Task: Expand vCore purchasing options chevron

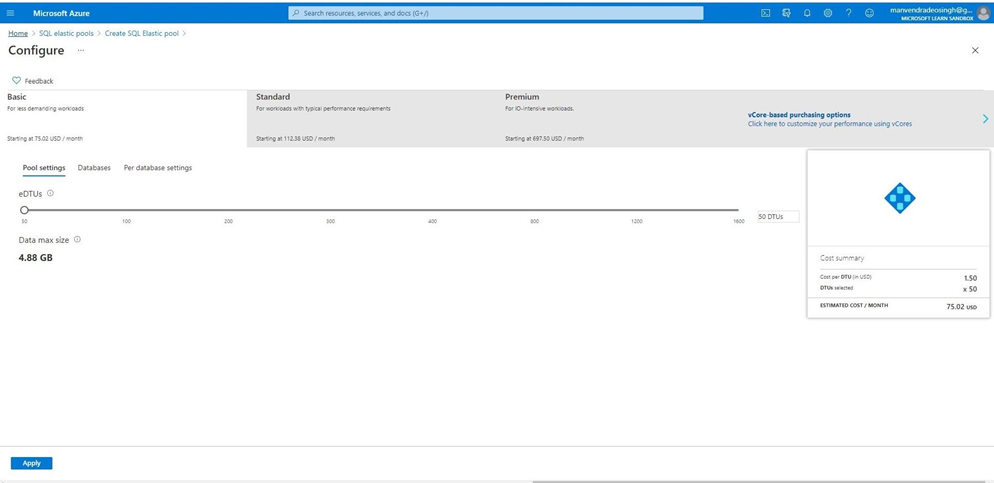Action: pyautogui.click(x=985, y=119)
